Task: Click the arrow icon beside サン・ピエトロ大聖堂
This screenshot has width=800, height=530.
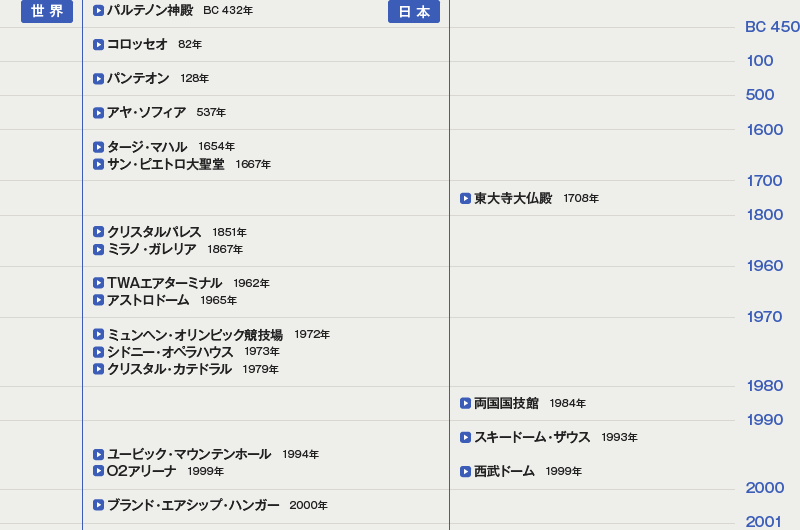Action: tap(98, 164)
